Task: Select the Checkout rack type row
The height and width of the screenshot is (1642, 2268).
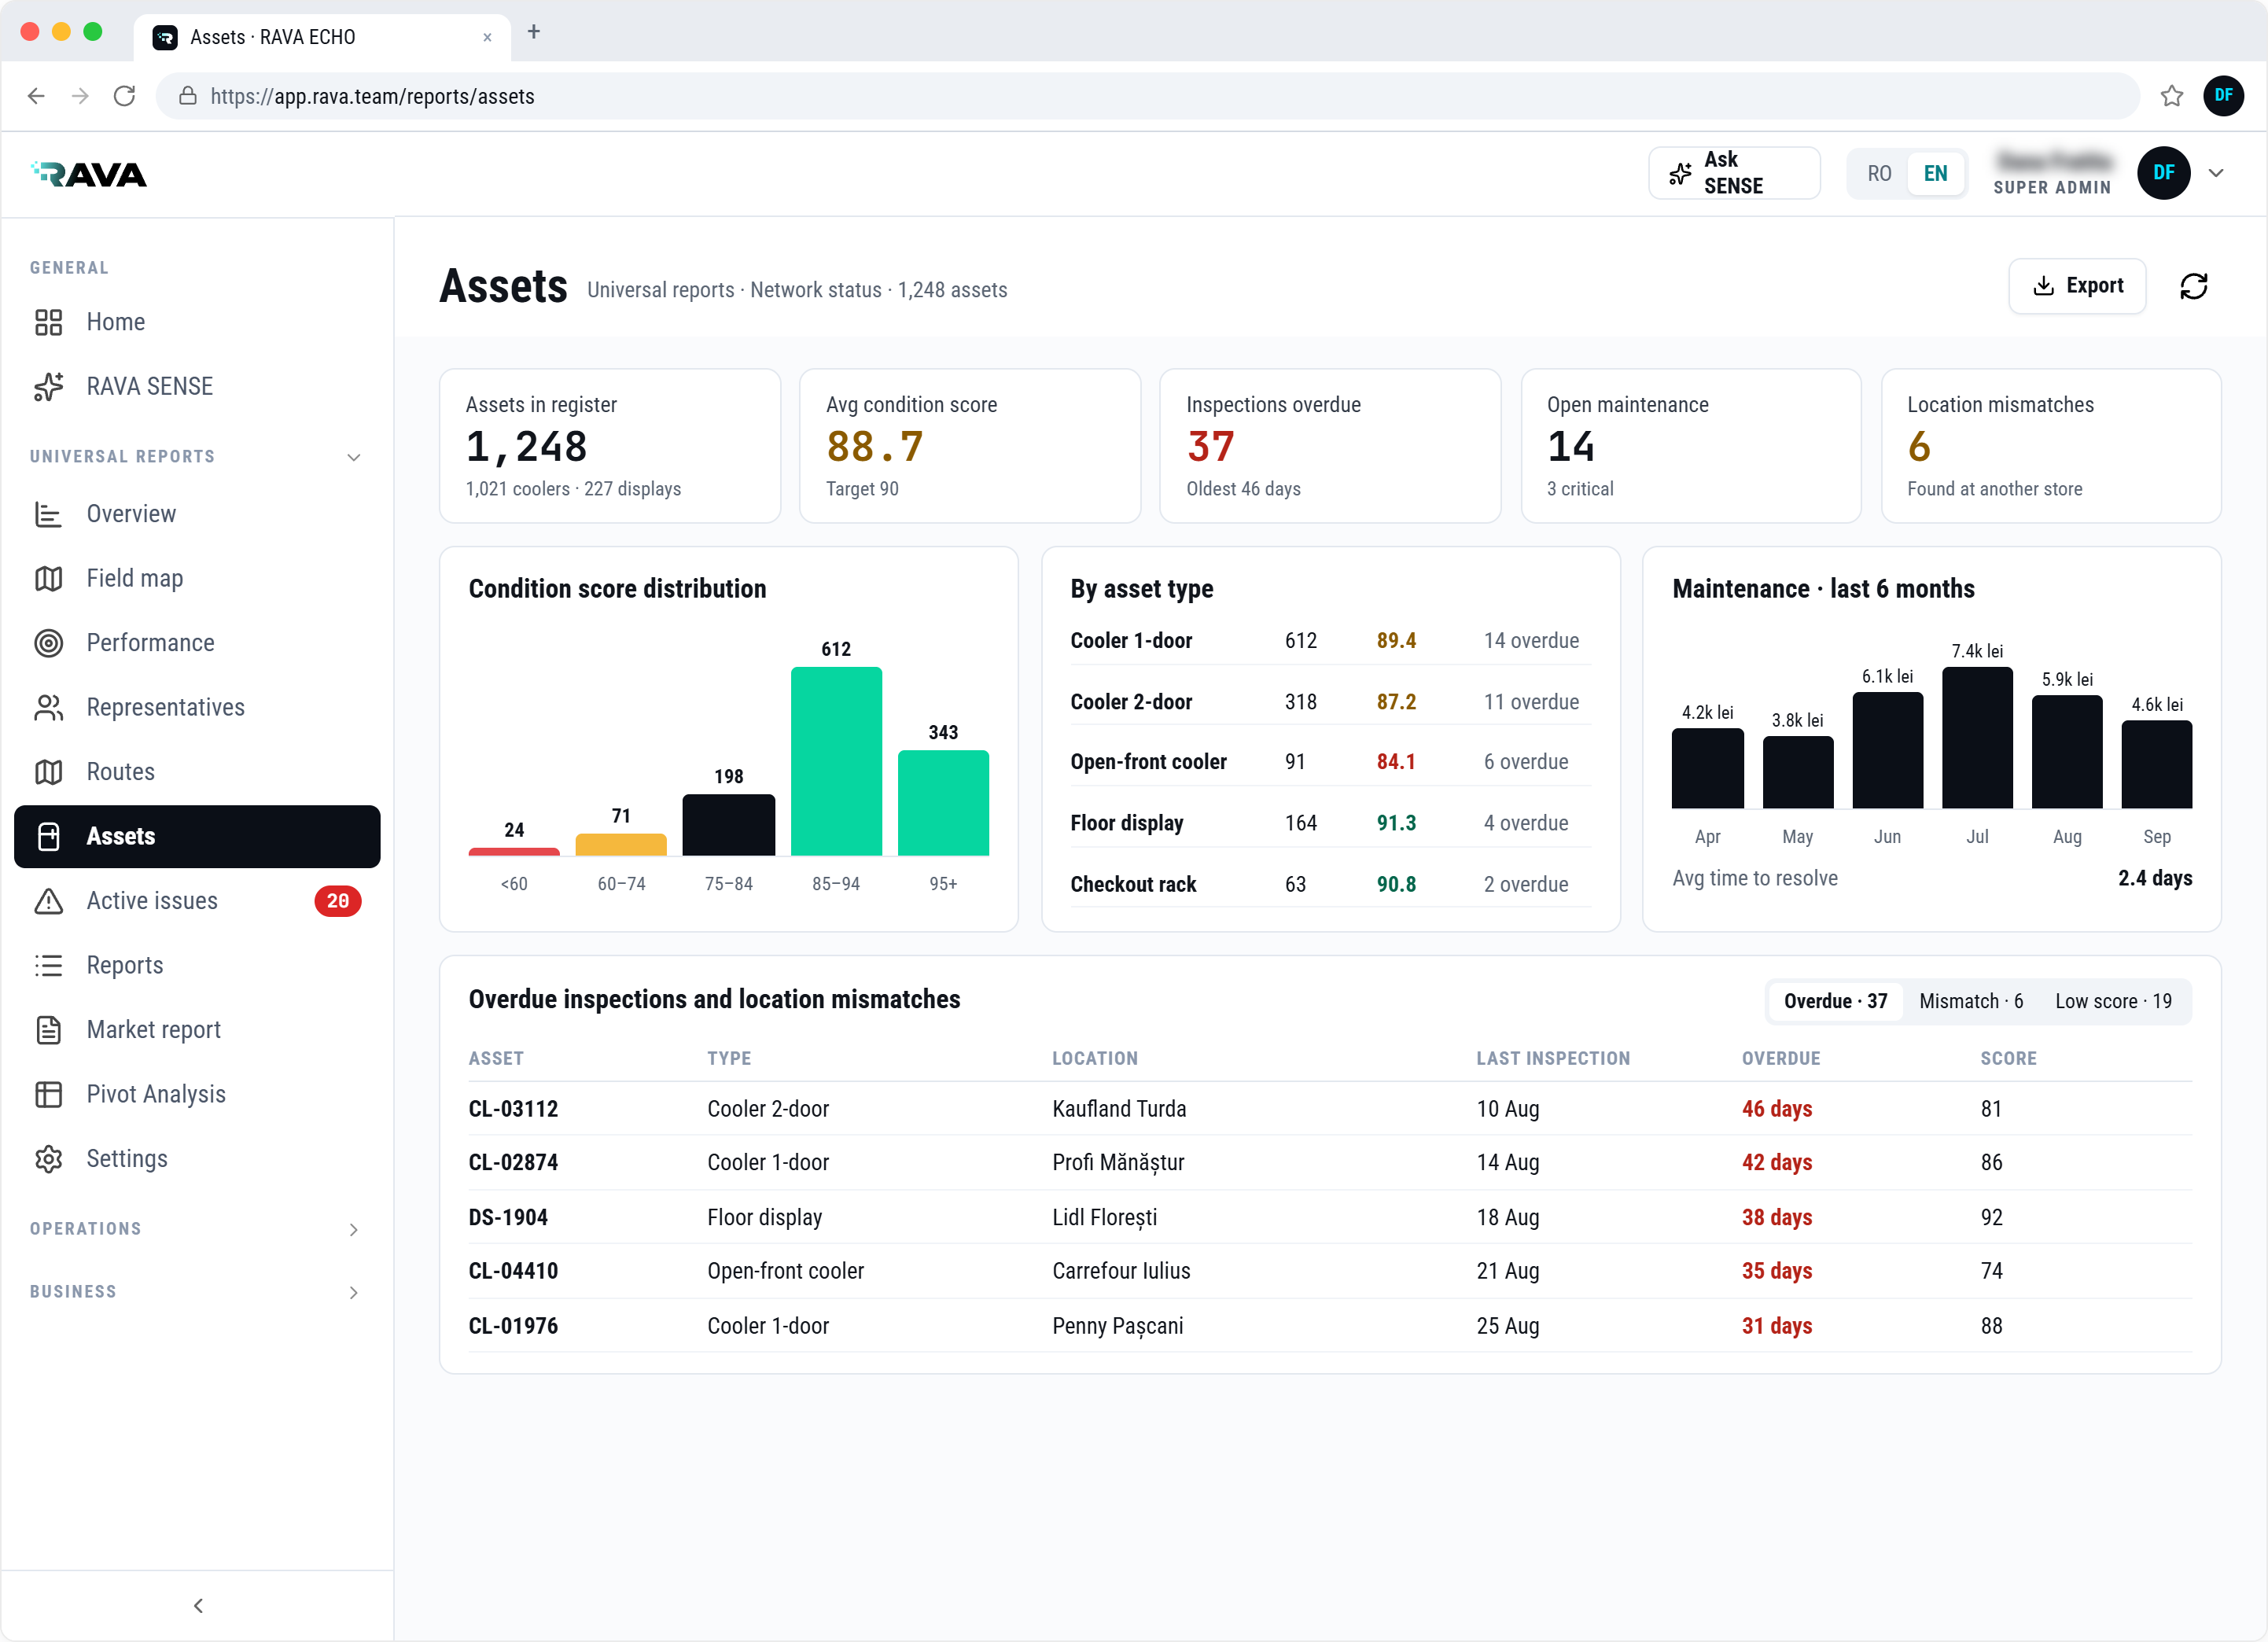Action: 1329,884
